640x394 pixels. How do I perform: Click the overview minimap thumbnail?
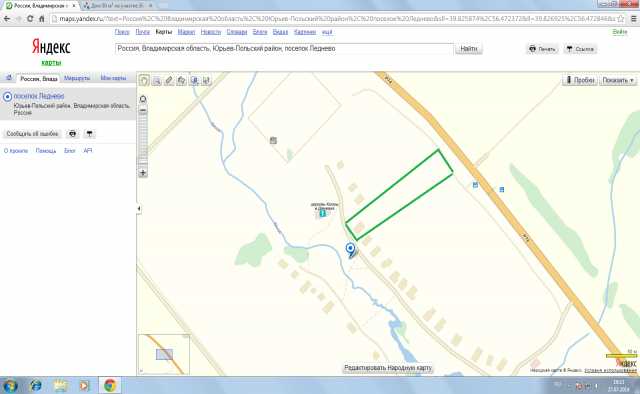[x=164, y=354]
